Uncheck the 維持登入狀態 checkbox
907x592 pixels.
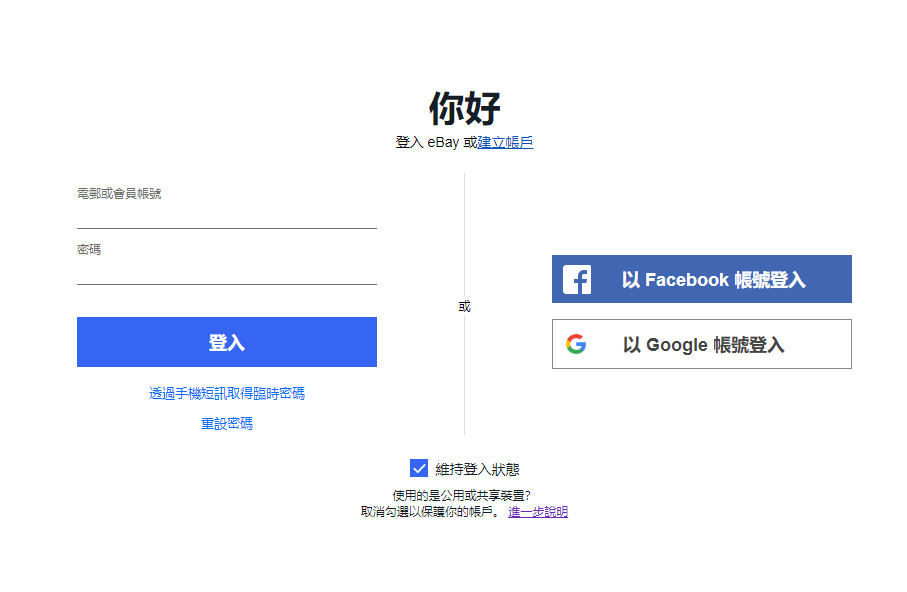coord(419,468)
